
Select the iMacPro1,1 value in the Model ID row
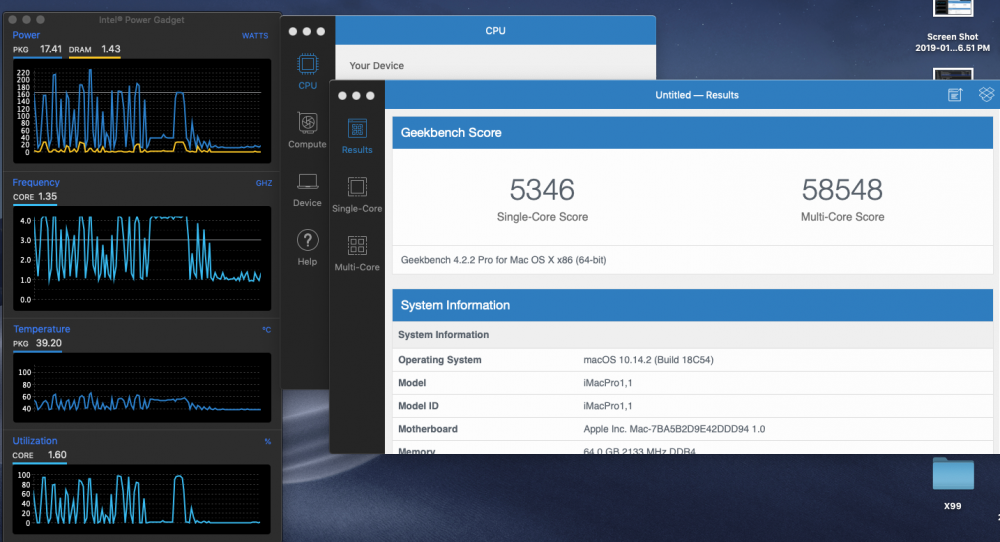point(608,406)
